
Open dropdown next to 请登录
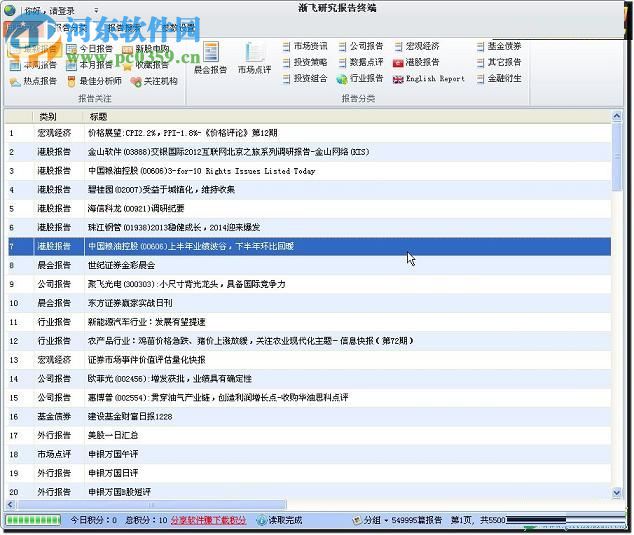coord(96,11)
